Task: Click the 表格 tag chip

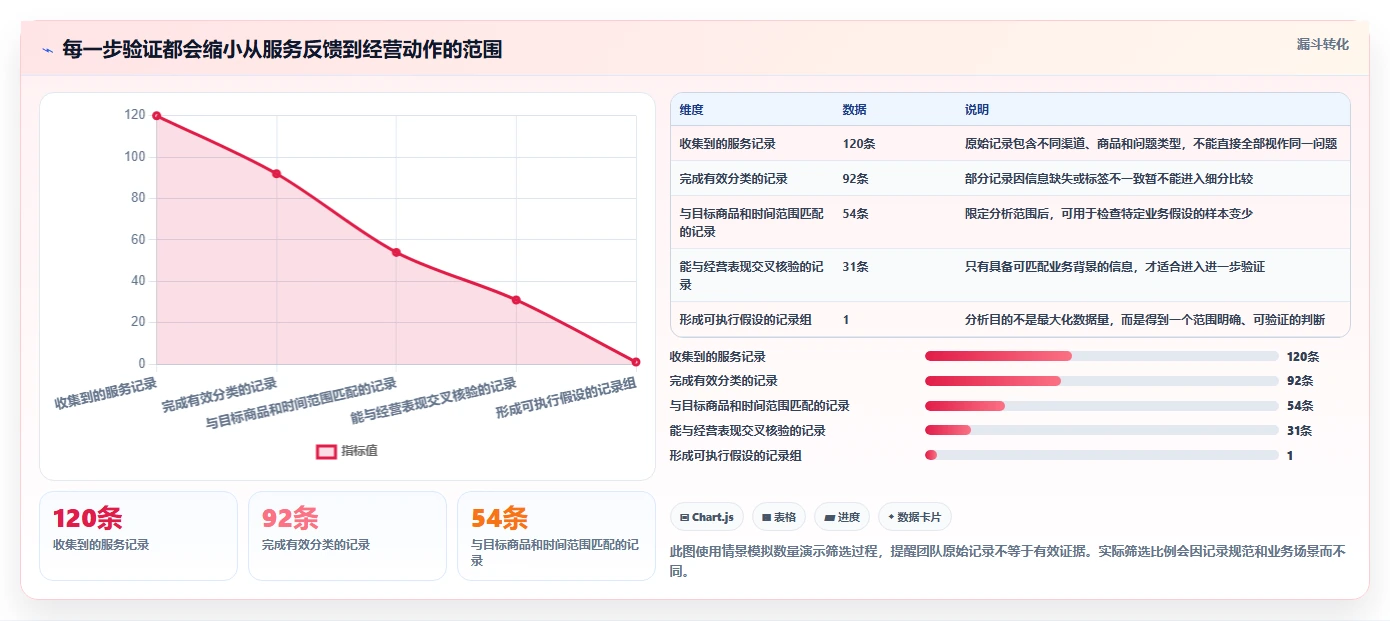Action: (x=779, y=517)
